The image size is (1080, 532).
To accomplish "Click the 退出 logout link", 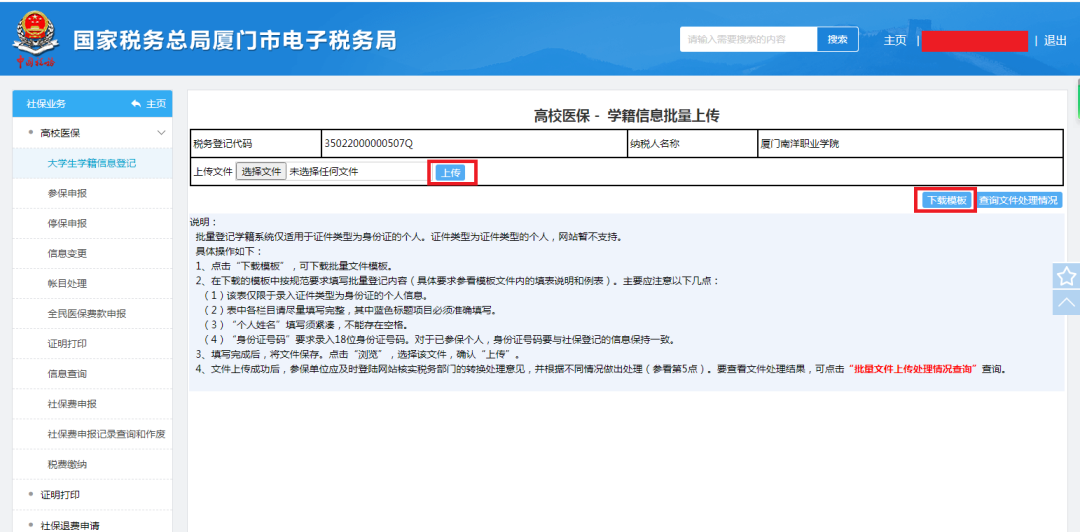I will pyautogui.click(x=1055, y=40).
